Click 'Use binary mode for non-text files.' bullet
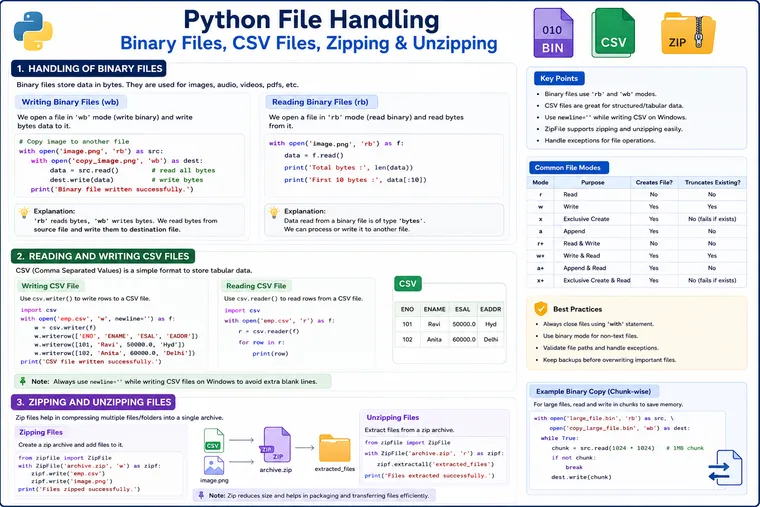Viewport: 760px width, 507px height. (x=590, y=336)
